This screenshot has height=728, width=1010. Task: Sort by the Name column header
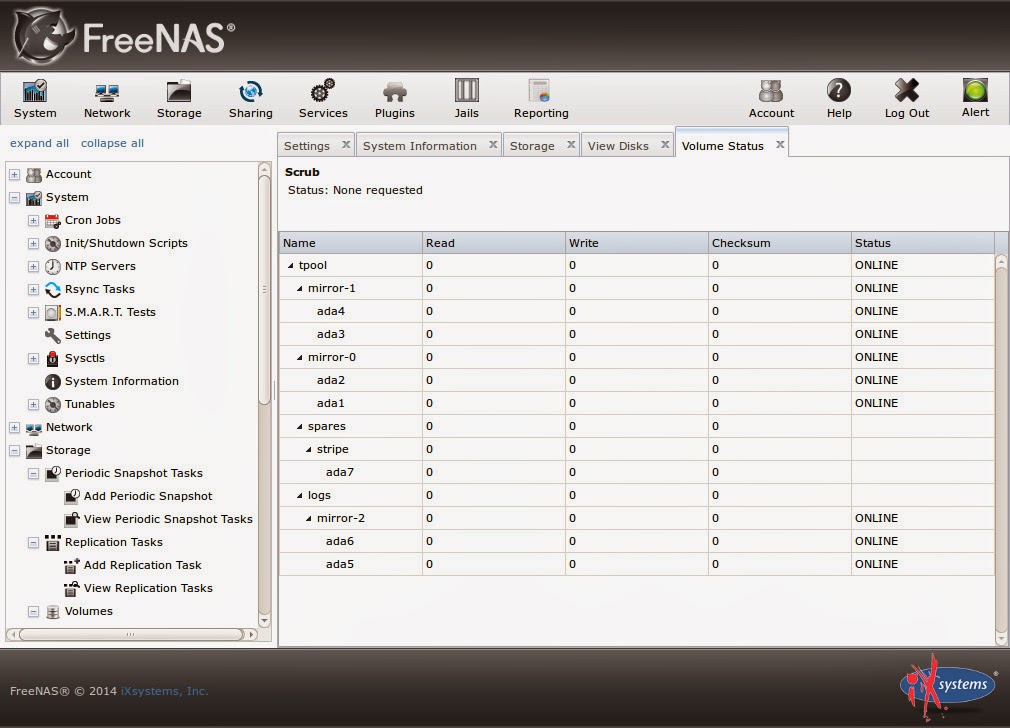(x=350, y=243)
